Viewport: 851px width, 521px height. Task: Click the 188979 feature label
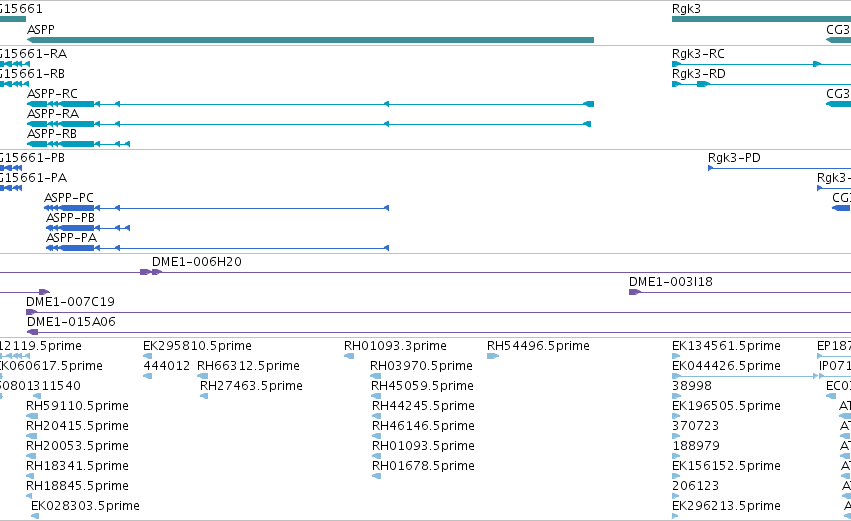coord(696,447)
